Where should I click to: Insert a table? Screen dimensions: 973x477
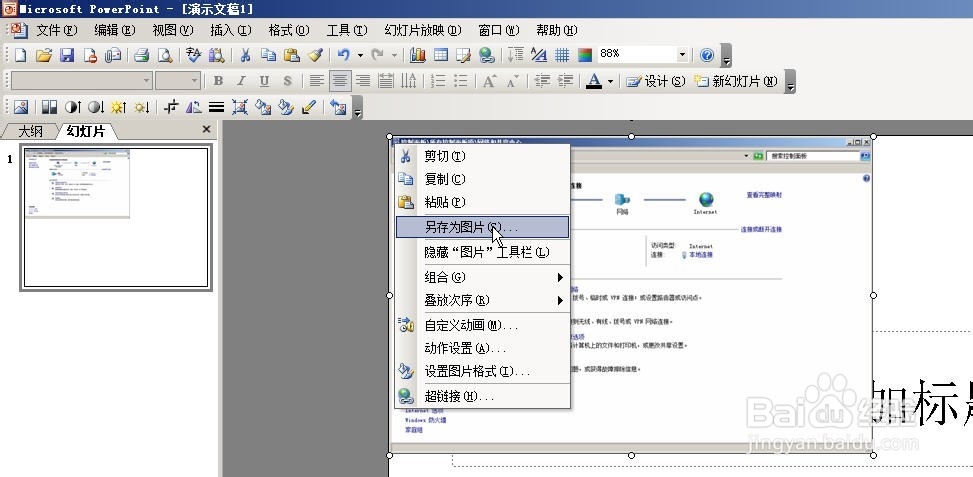click(441, 55)
